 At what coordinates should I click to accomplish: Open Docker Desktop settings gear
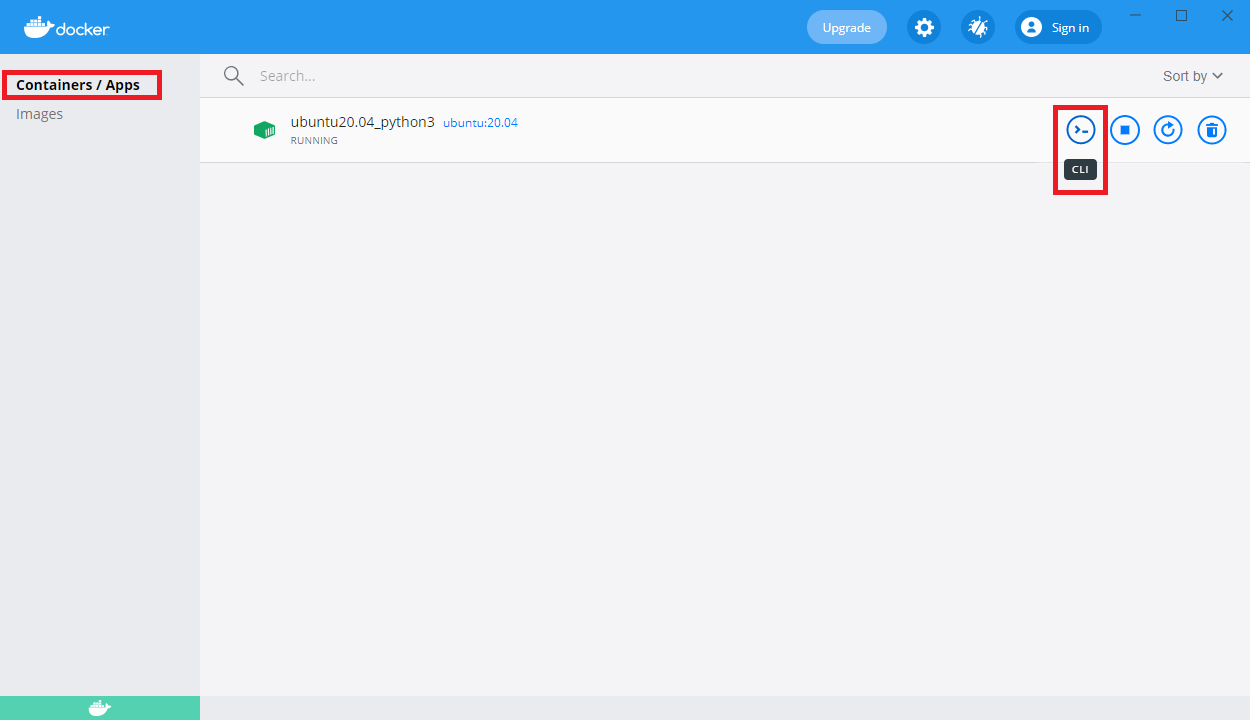(x=924, y=27)
